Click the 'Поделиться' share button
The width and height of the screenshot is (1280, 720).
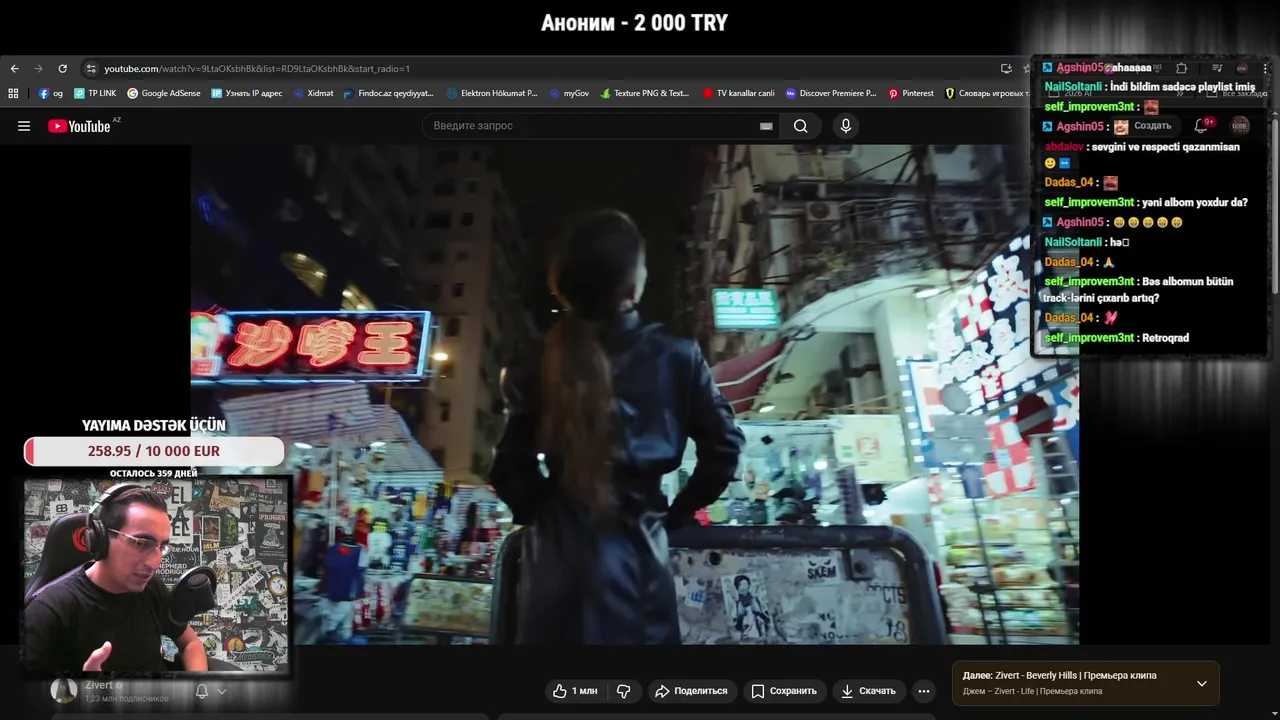click(x=691, y=691)
